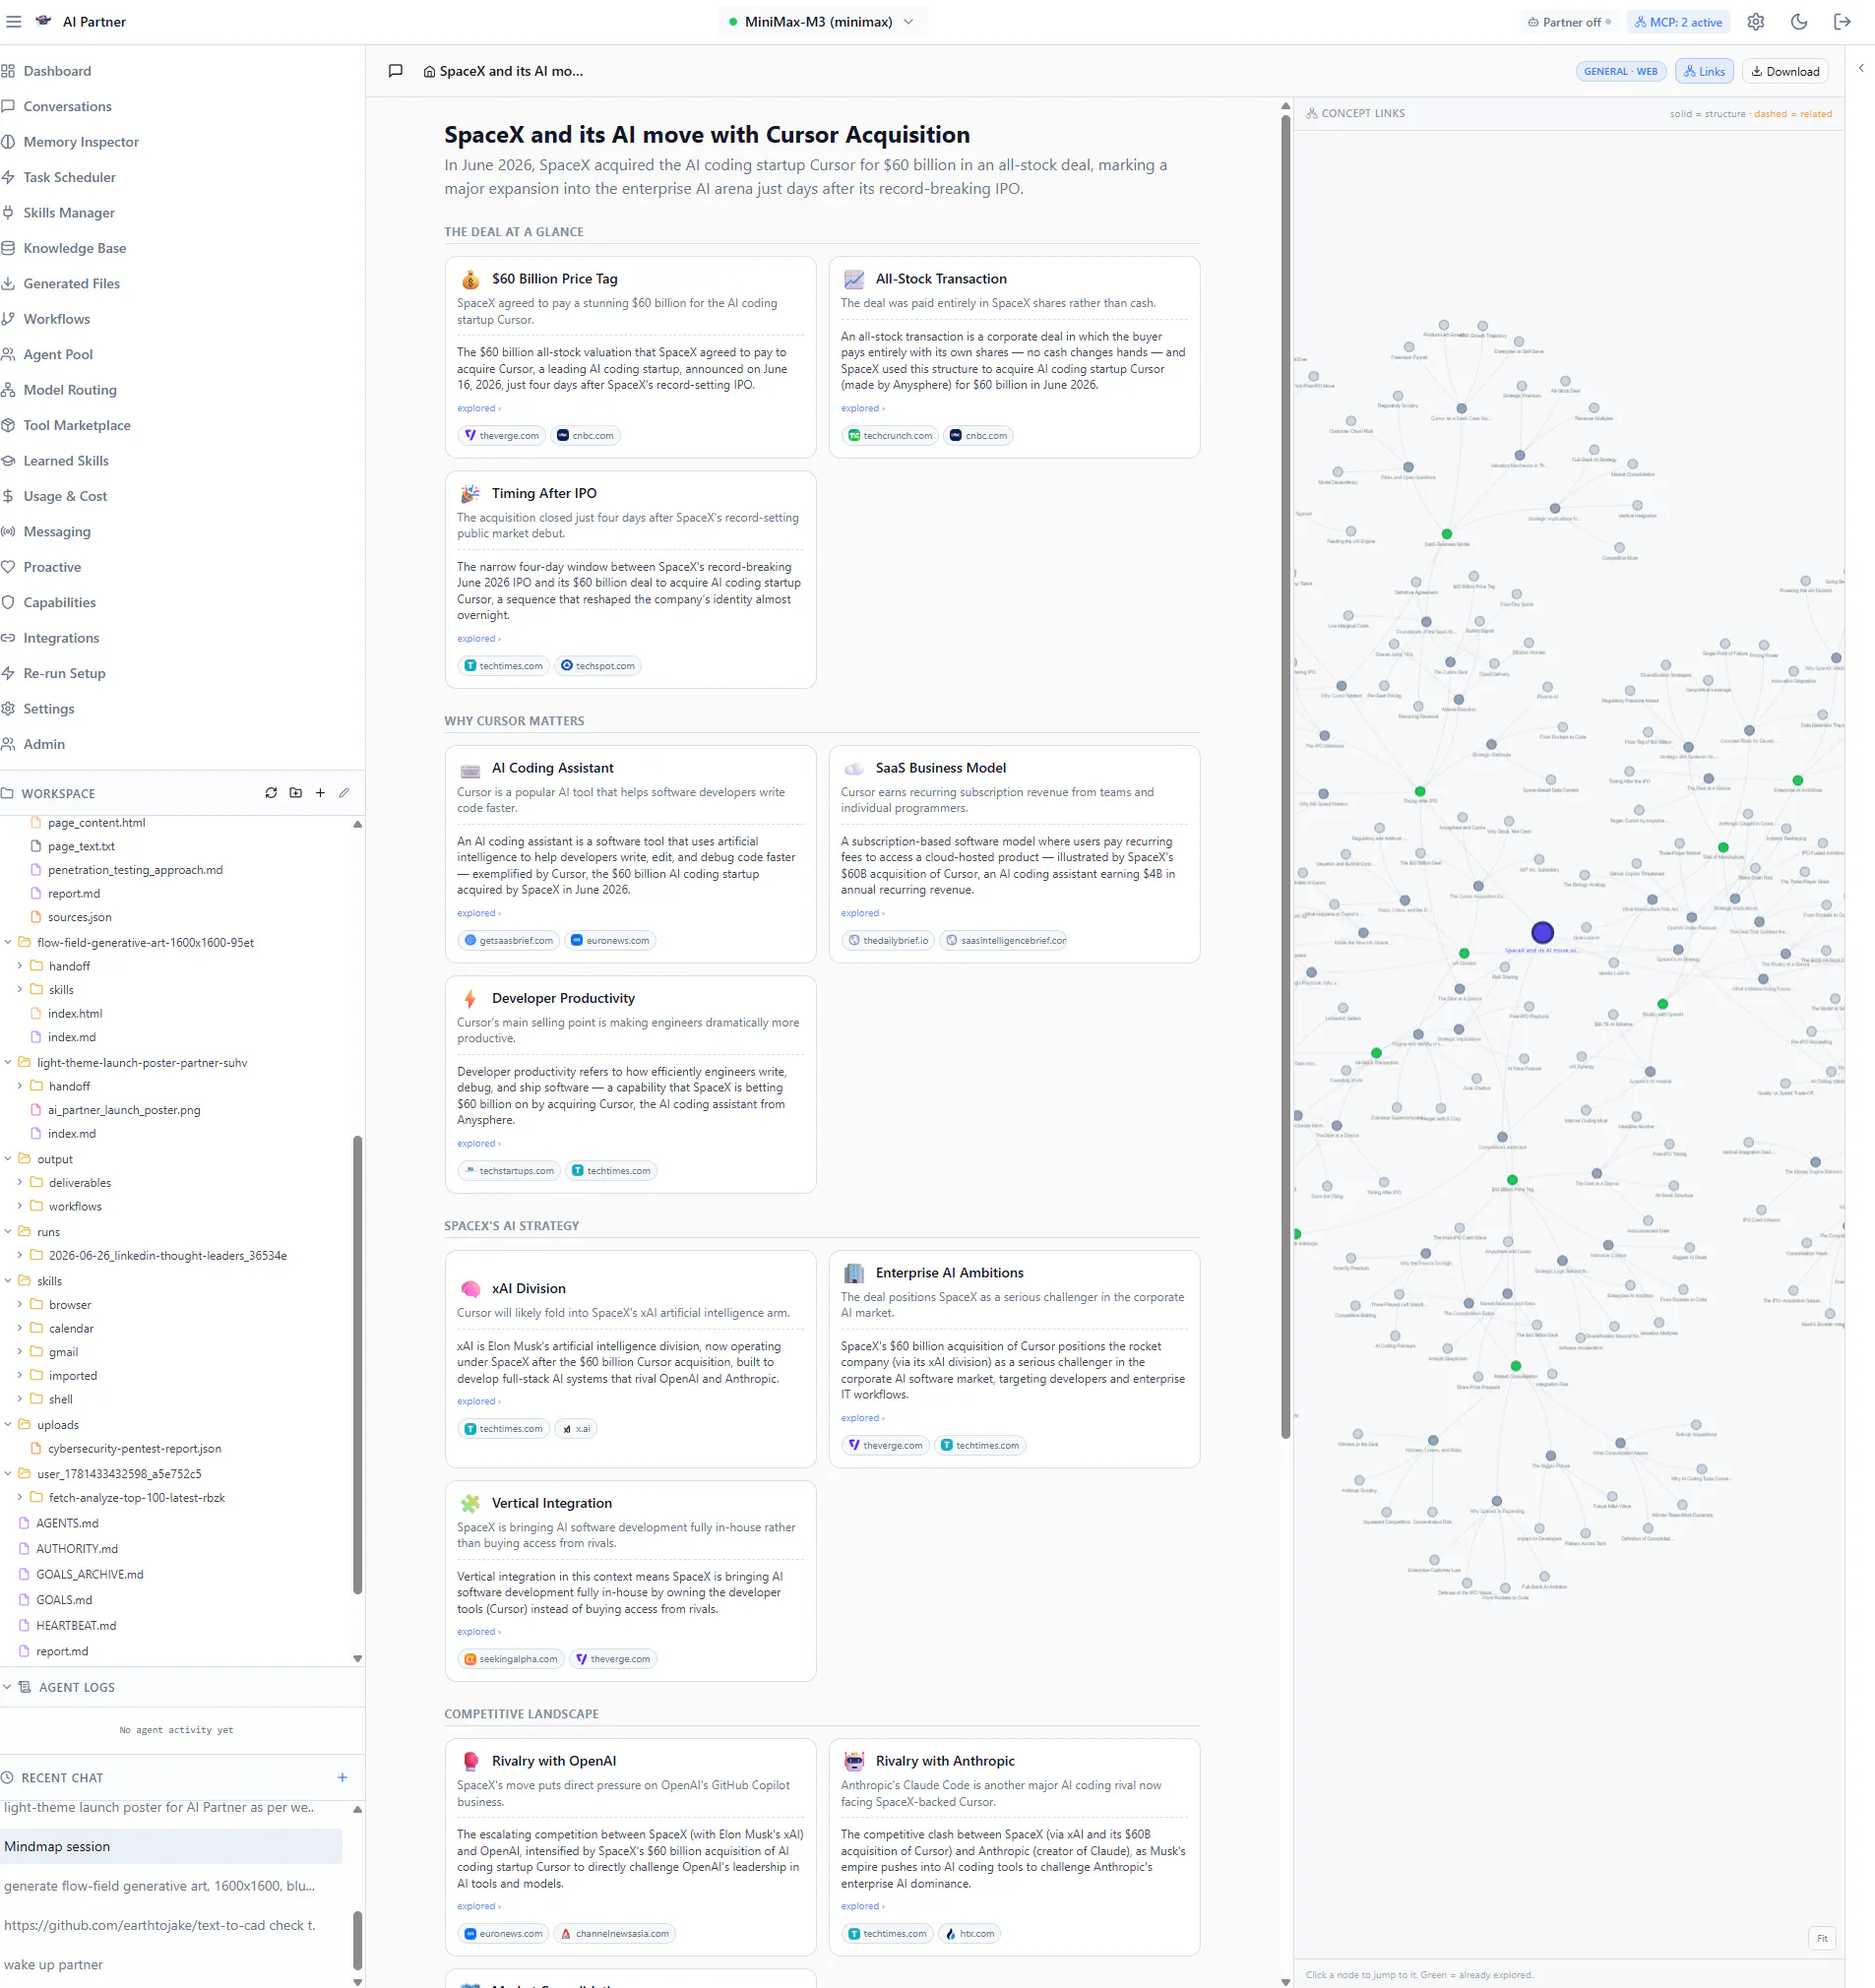Collapse the runs folder

[9, 1232]
